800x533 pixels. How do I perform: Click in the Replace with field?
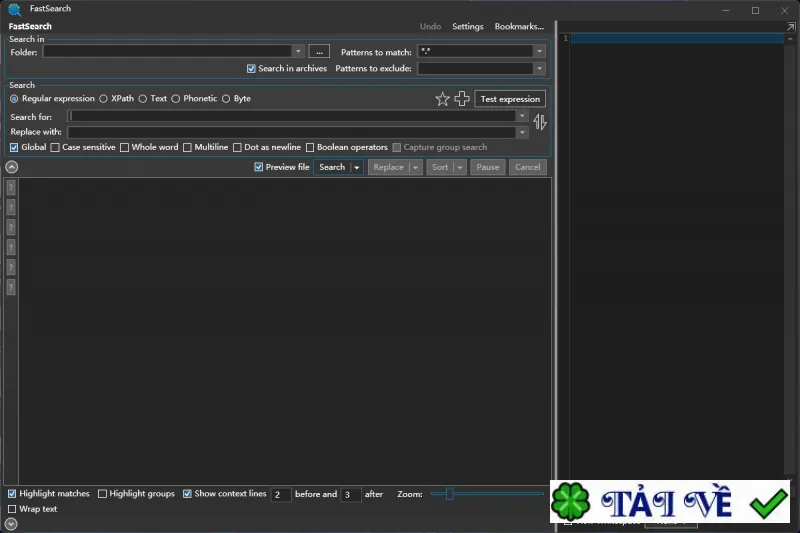click(x=292, y=133)
